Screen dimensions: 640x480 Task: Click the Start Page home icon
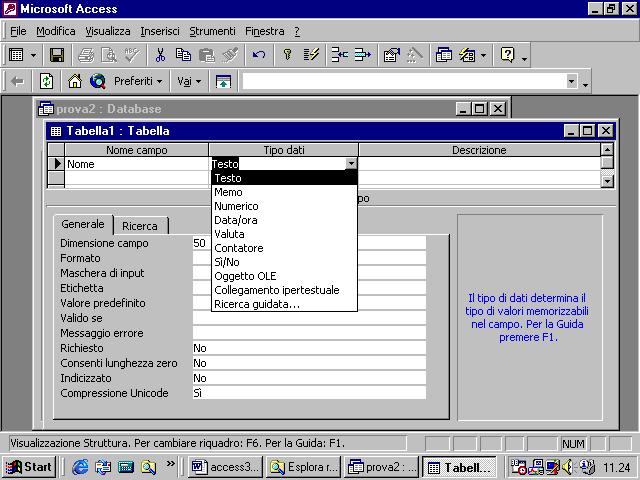75,81
